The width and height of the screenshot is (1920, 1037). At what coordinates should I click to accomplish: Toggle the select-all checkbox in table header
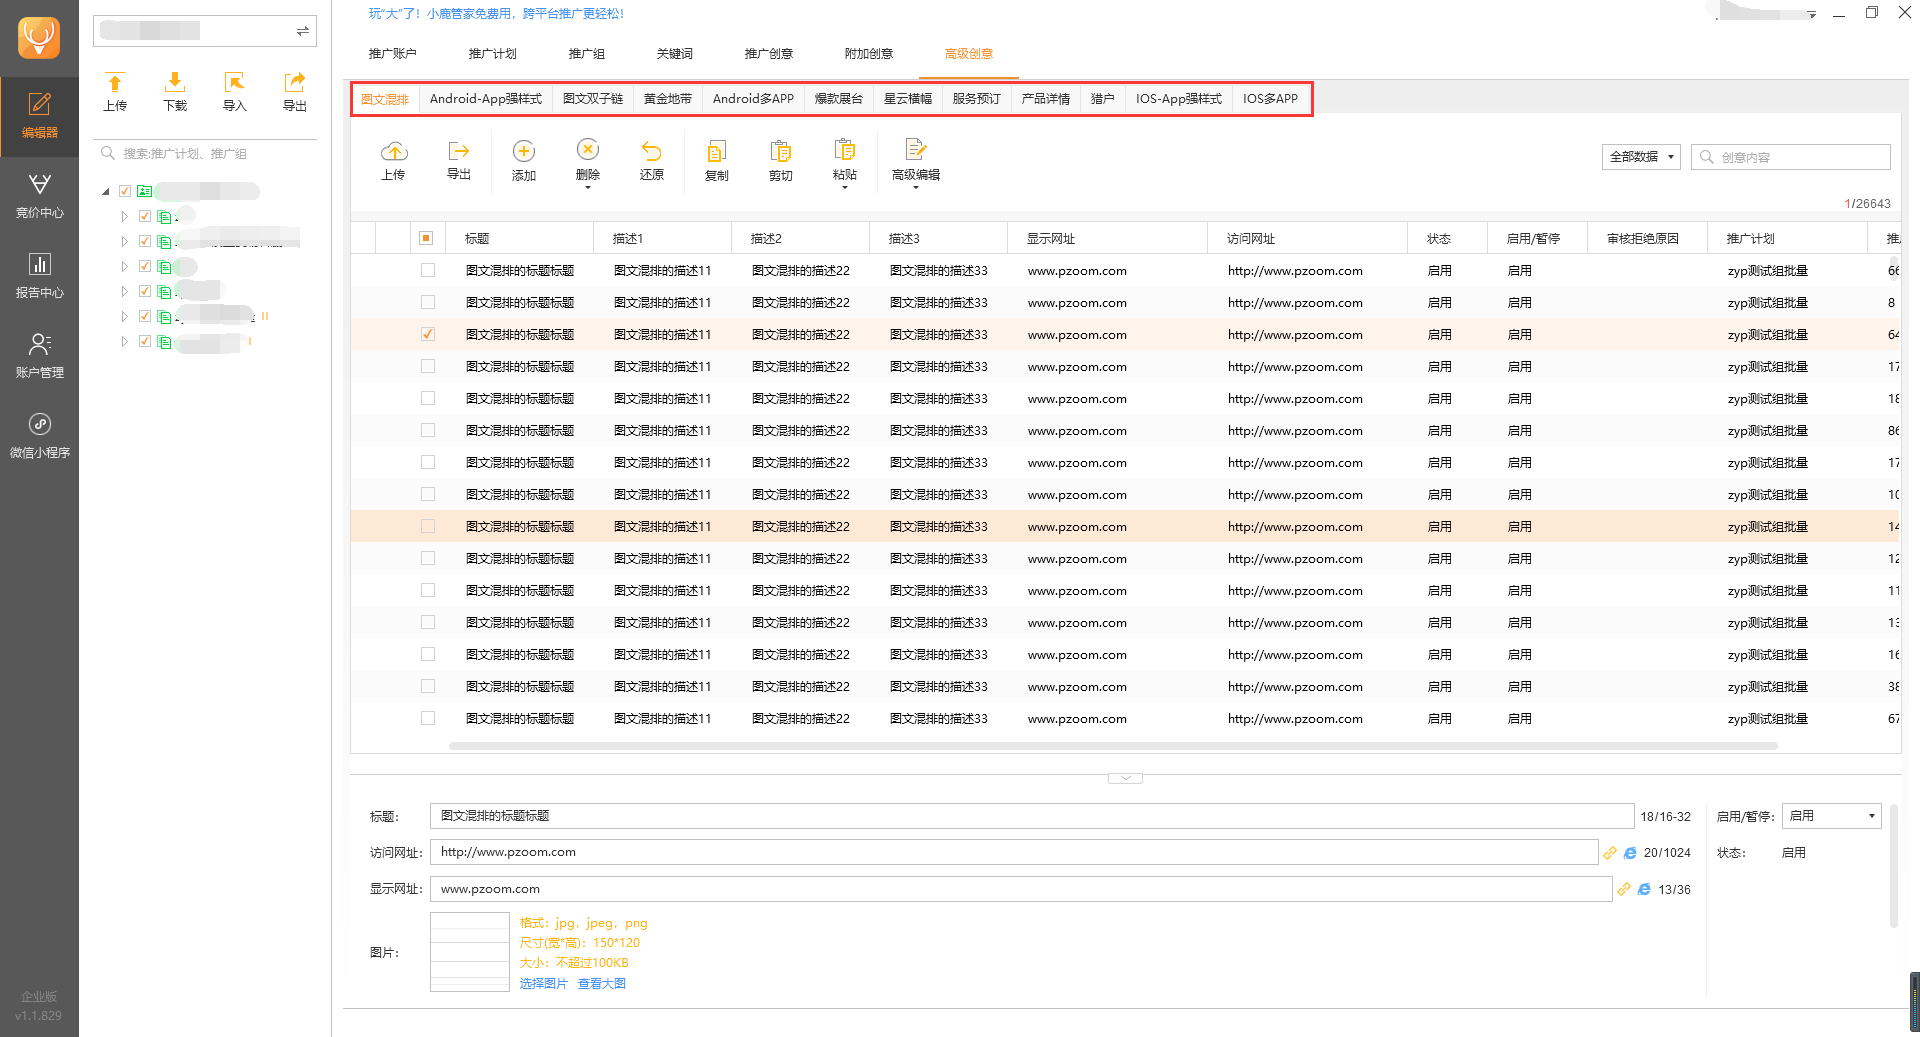pos(426,238)
